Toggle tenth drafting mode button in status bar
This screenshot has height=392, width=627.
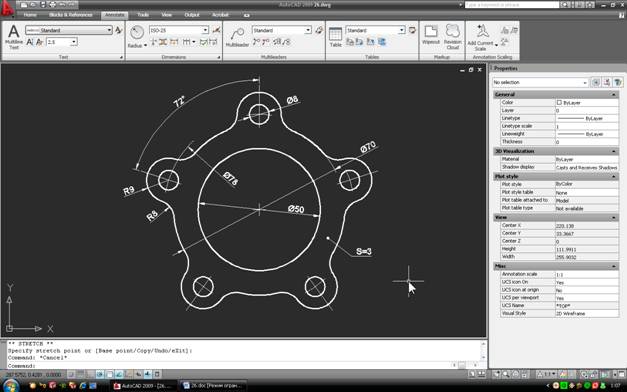tap(157, 374)
